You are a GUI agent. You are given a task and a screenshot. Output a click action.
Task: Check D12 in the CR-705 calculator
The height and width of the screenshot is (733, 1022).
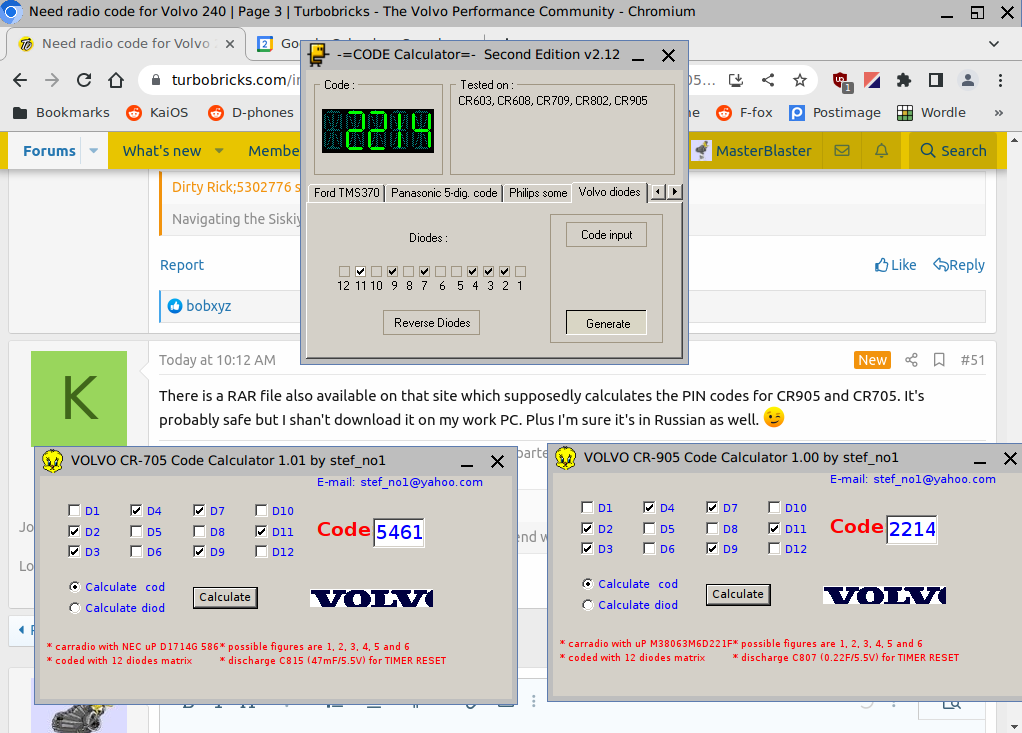click(x=261, y=552)
